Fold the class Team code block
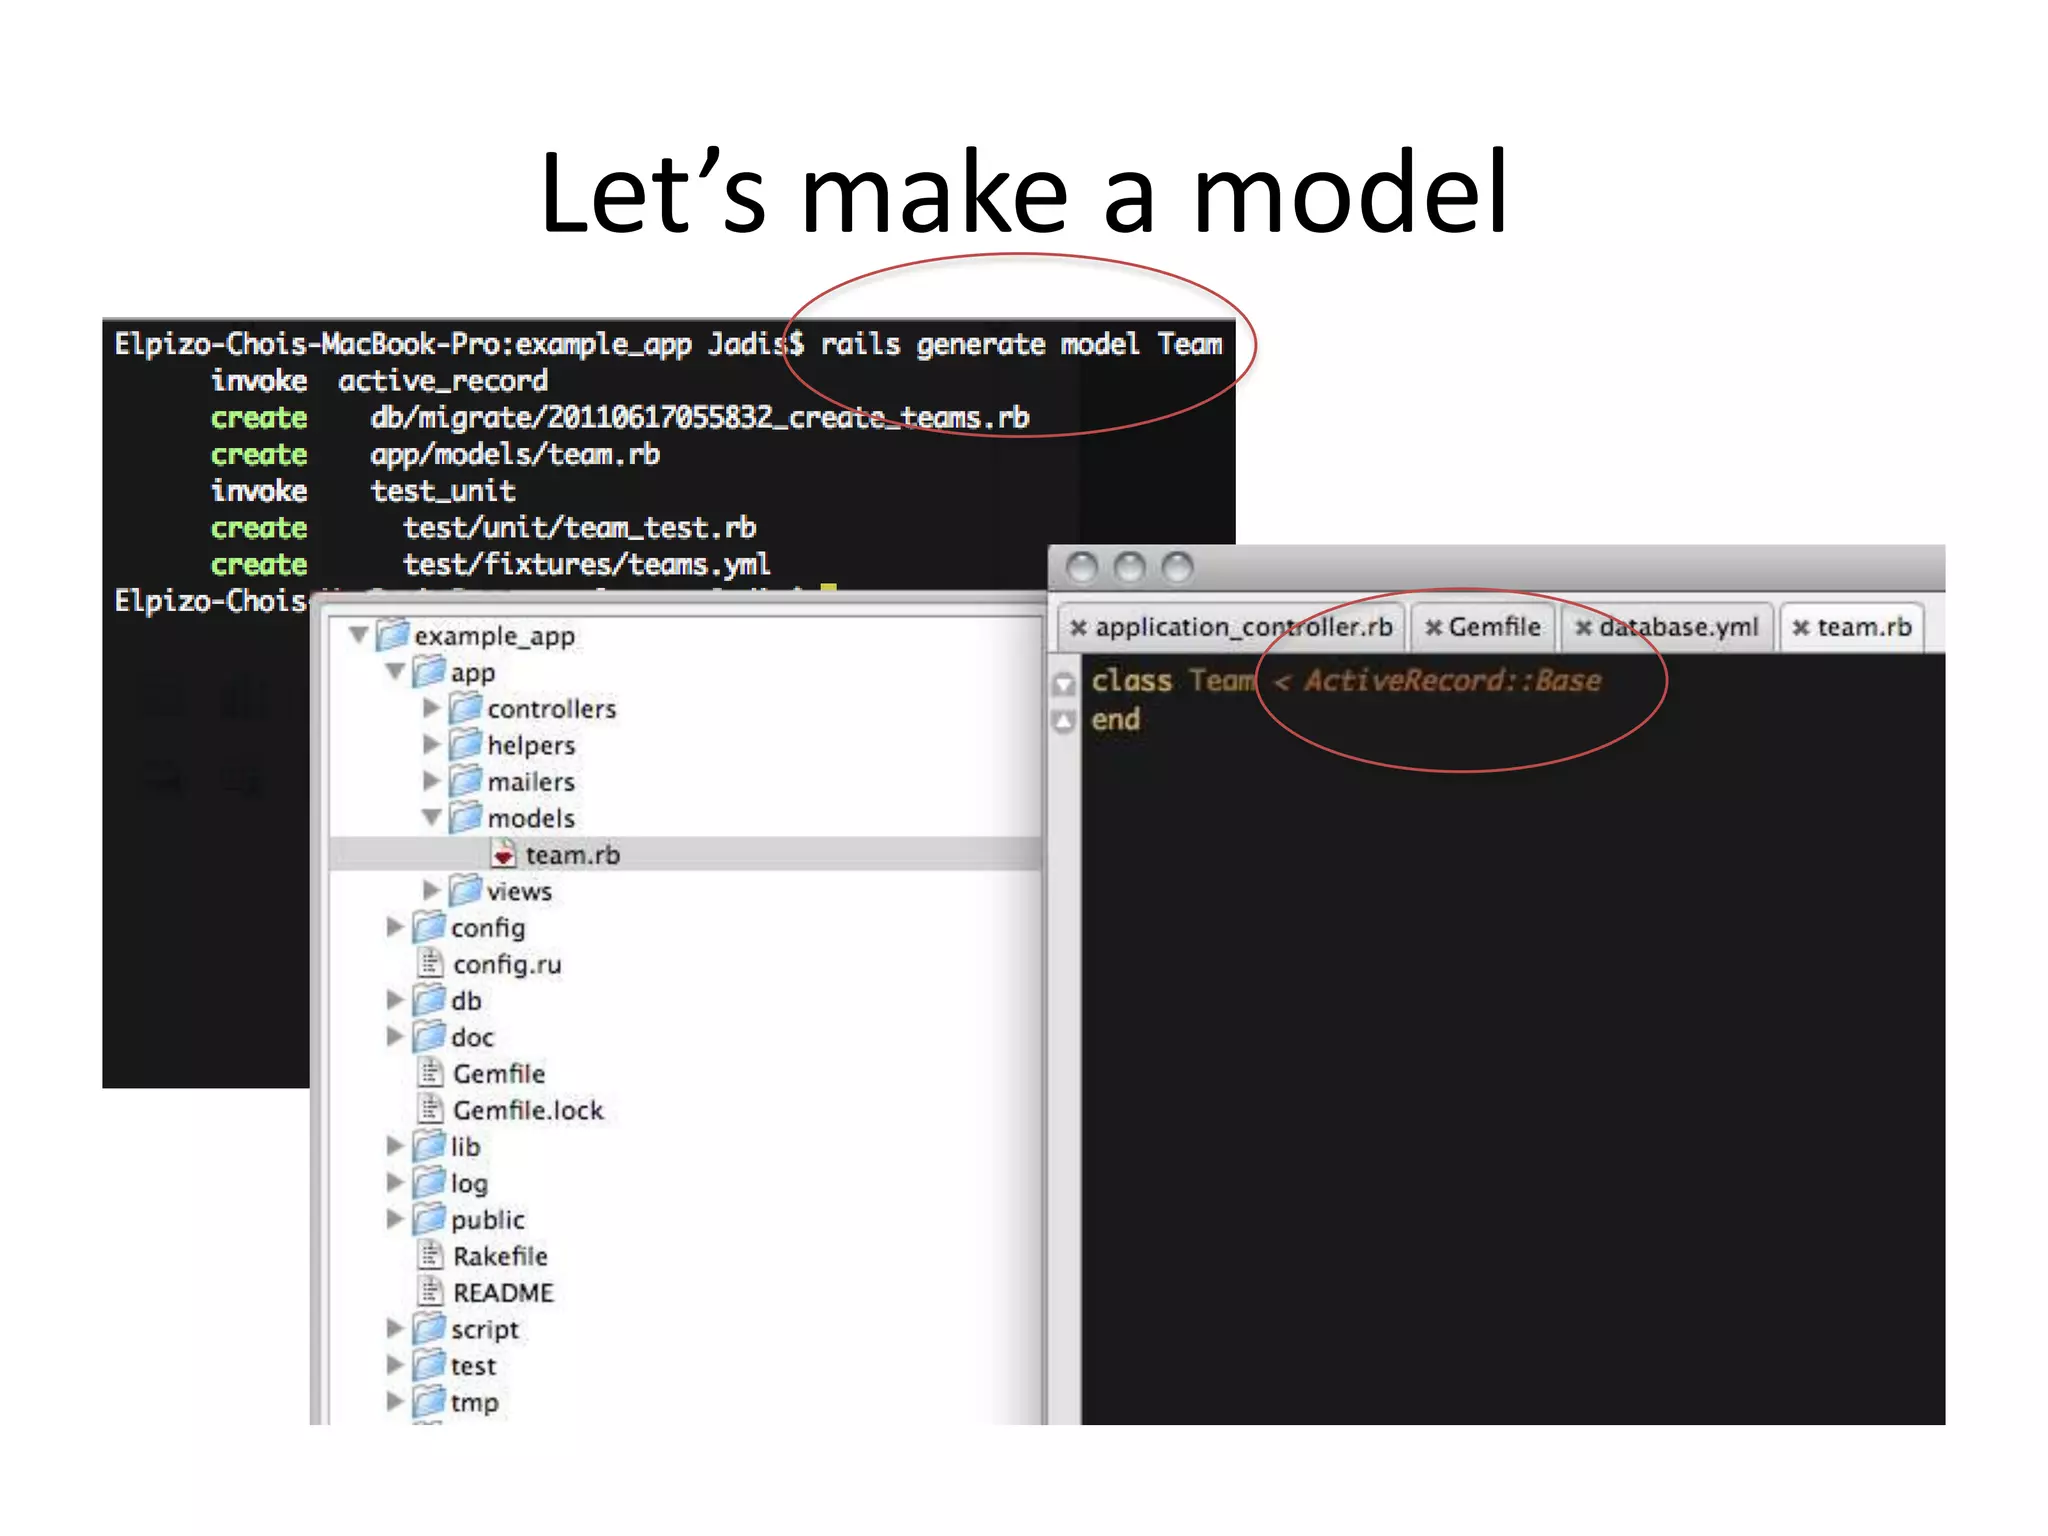Image resolution: width=2048 pixels, height=1536 pixels. [1064, 683]
